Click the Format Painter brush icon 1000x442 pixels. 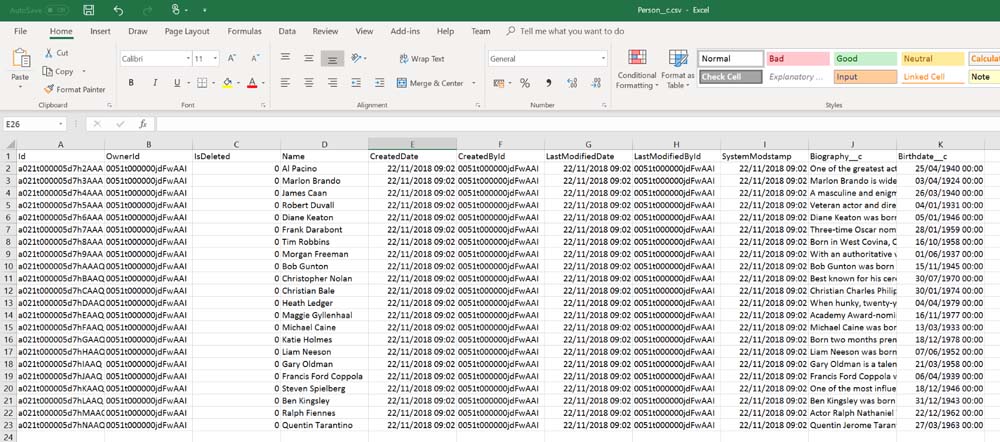click(50, 89)
